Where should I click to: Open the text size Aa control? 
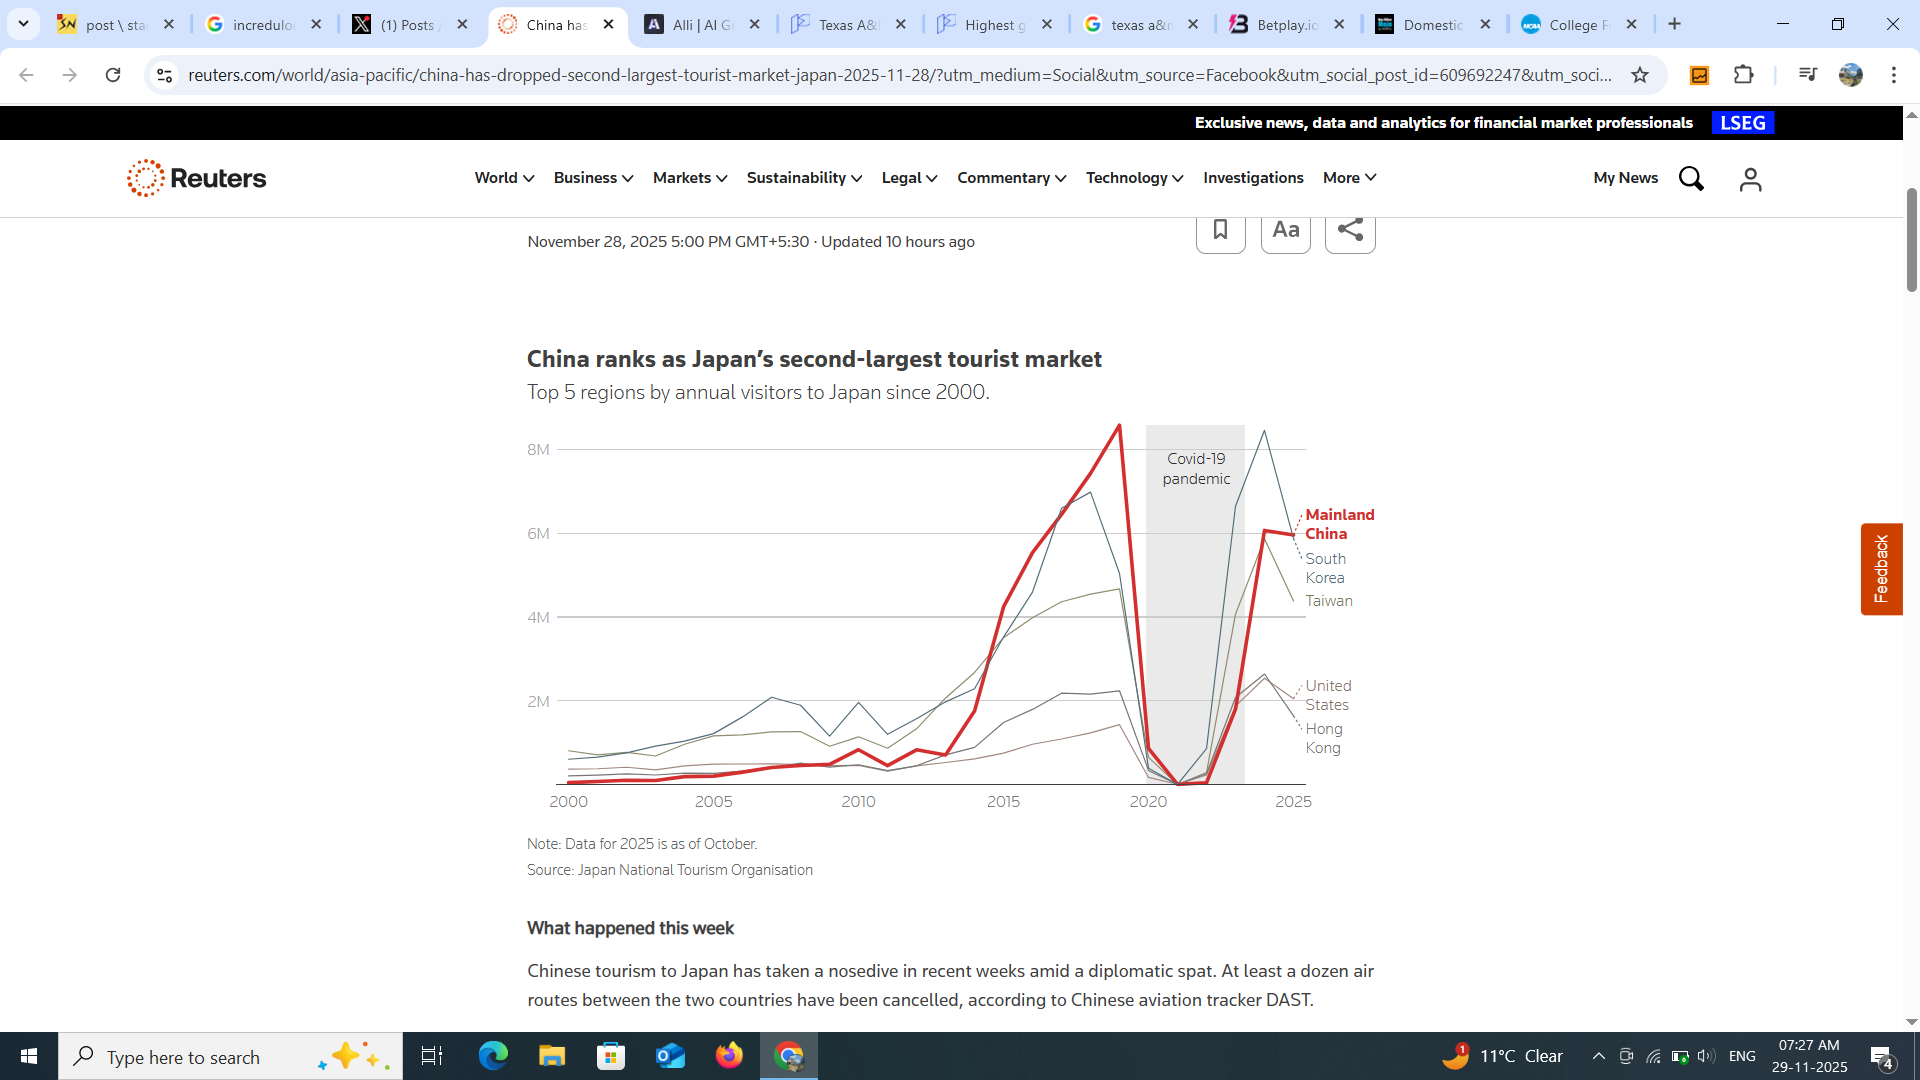(1285, 231)
